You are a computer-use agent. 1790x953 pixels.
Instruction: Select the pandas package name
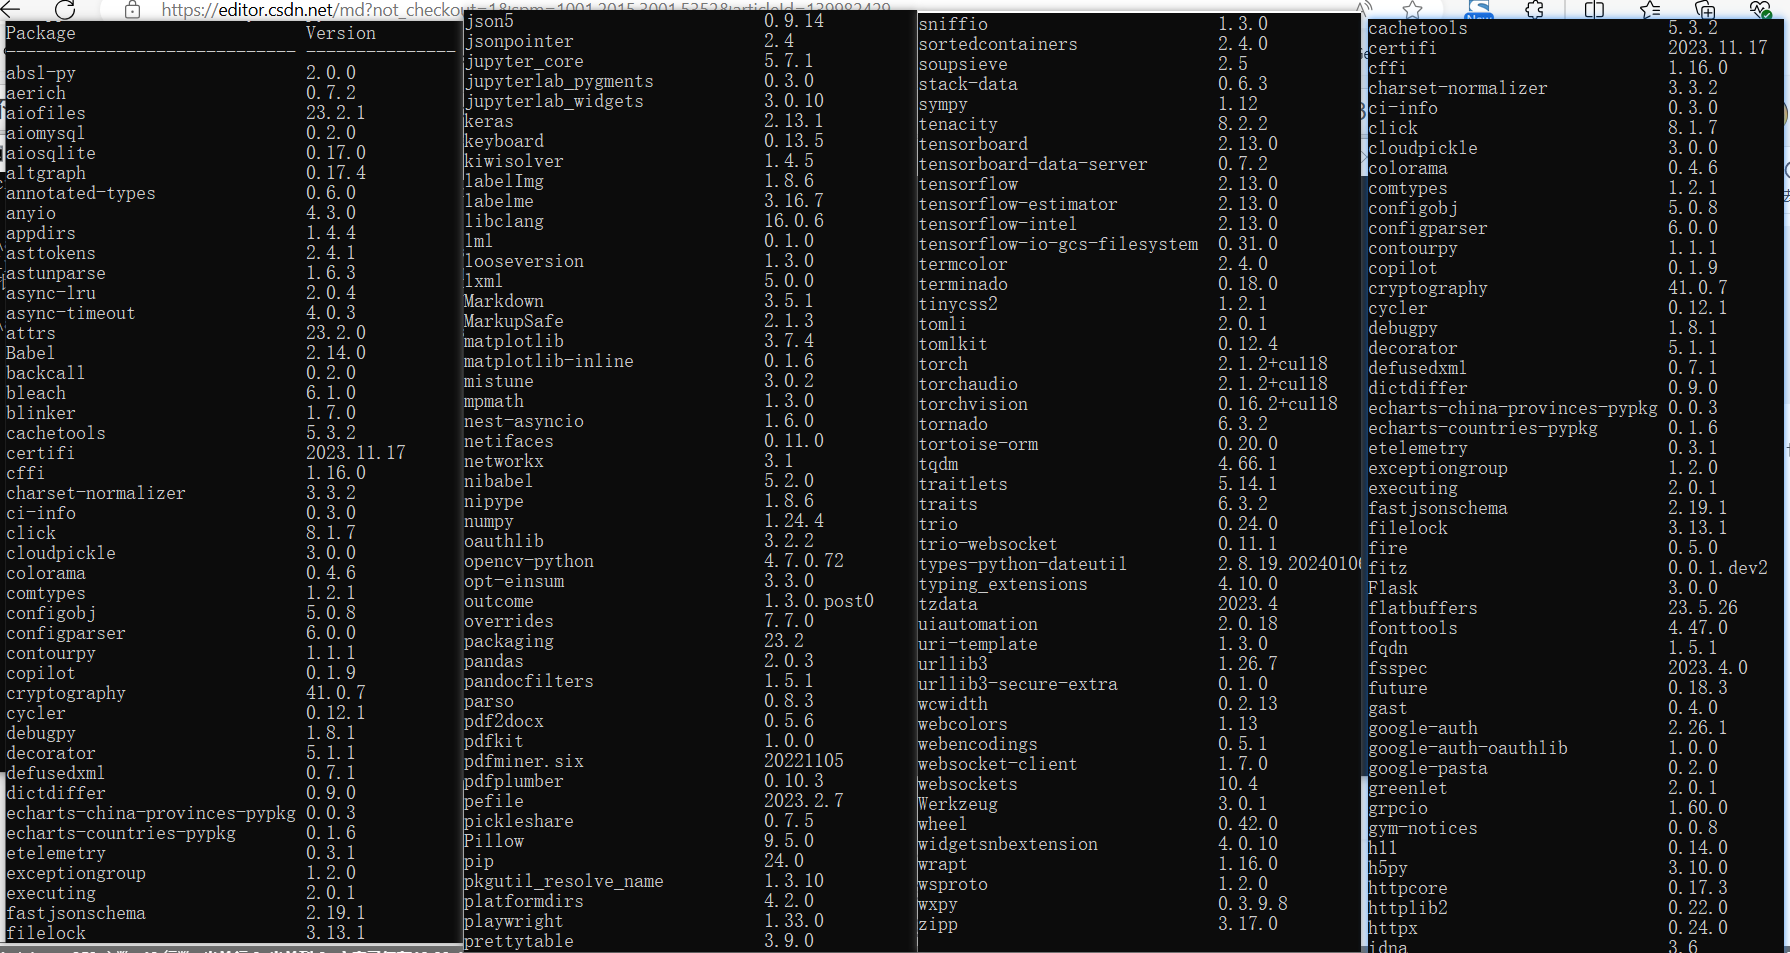point(494,661)
